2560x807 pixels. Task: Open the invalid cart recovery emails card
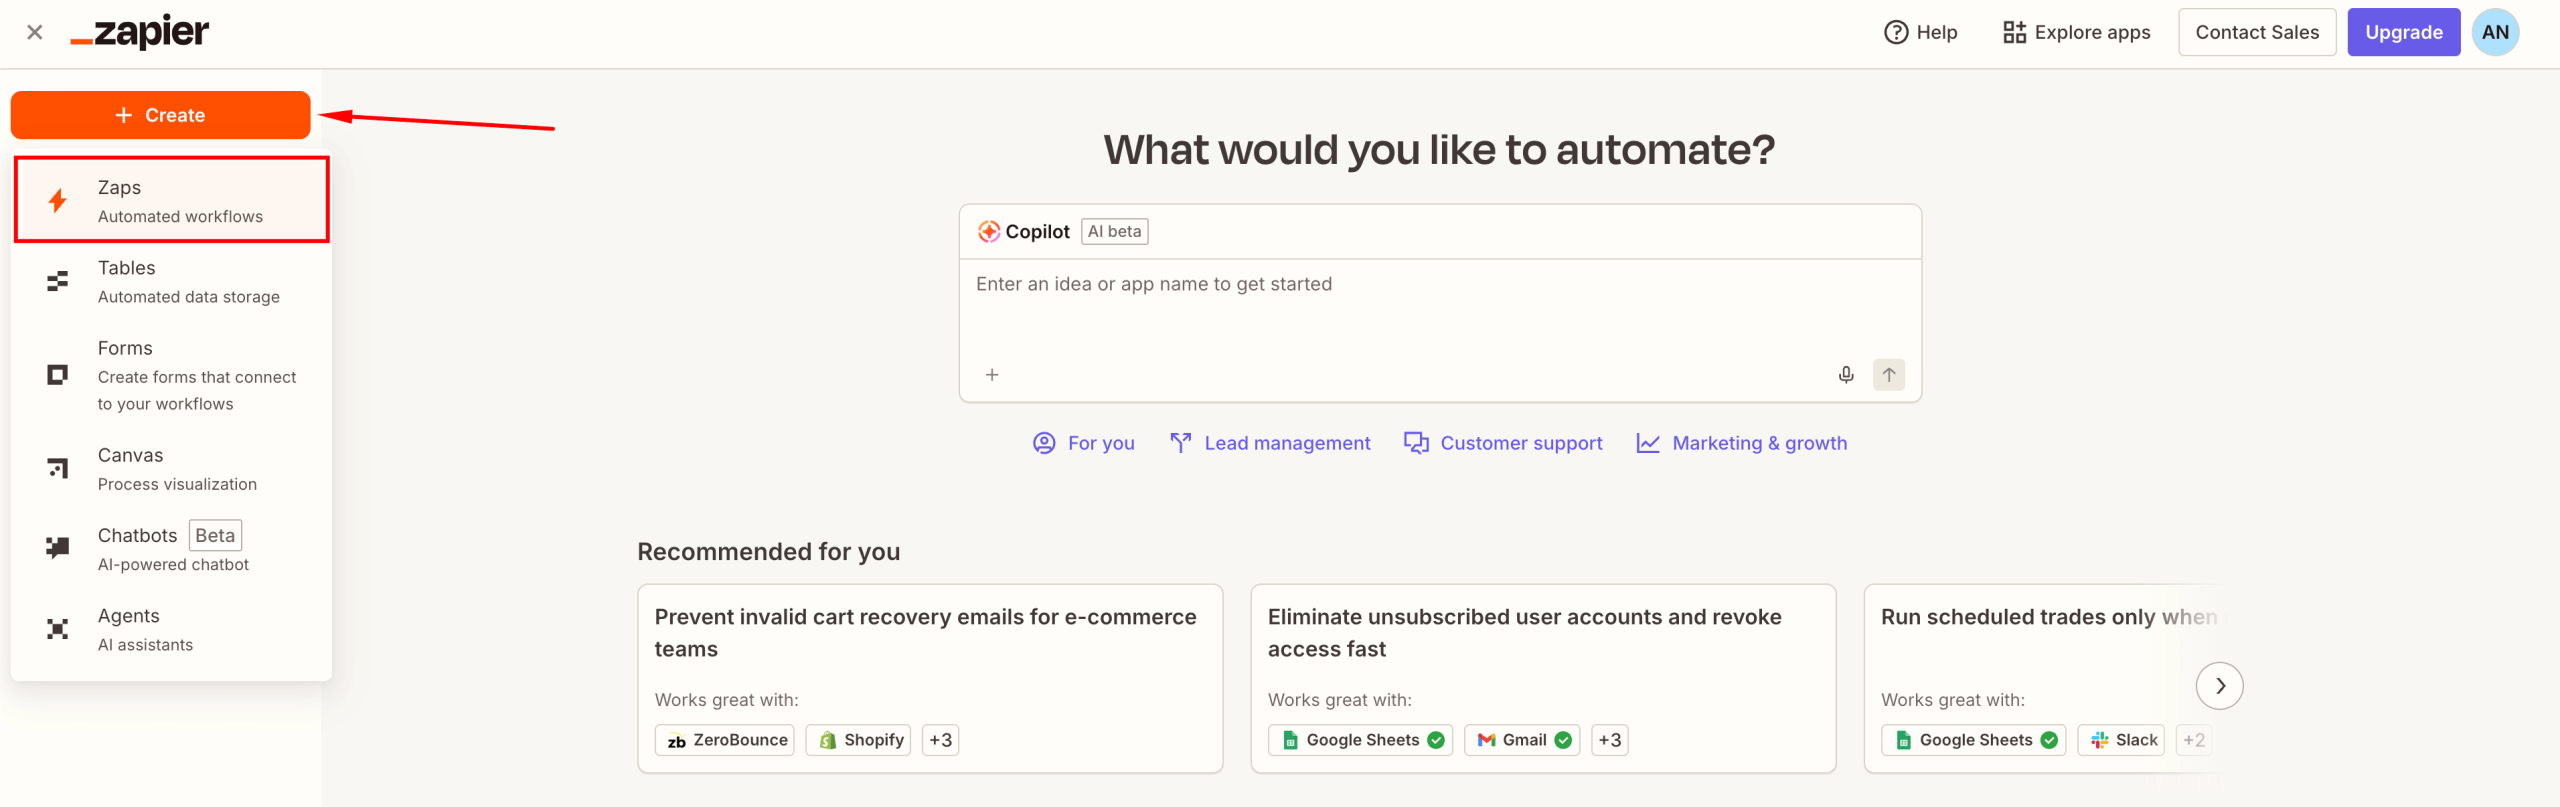click(x=930, y=678)
